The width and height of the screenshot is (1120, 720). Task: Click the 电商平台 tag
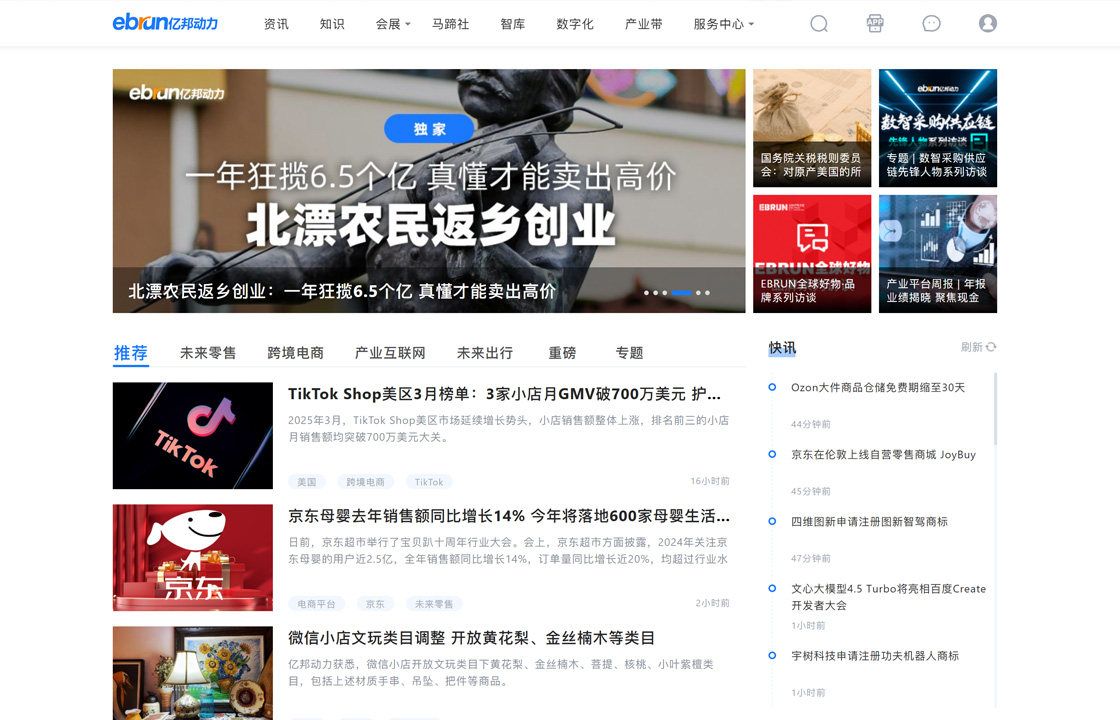coord(316,604)
